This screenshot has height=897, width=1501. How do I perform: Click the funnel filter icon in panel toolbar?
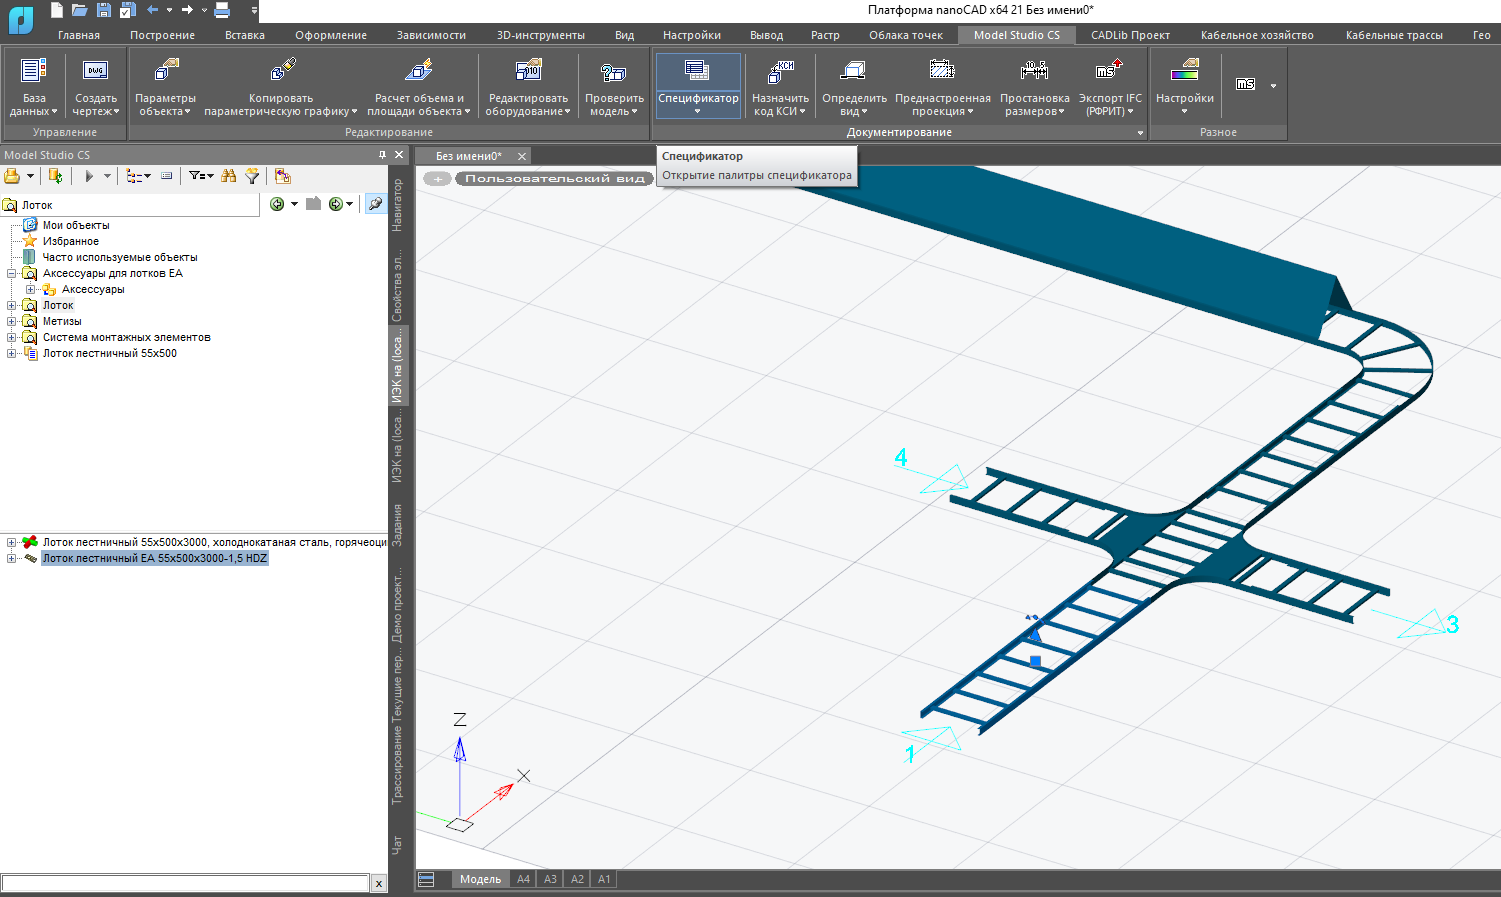tap(252, 176)
